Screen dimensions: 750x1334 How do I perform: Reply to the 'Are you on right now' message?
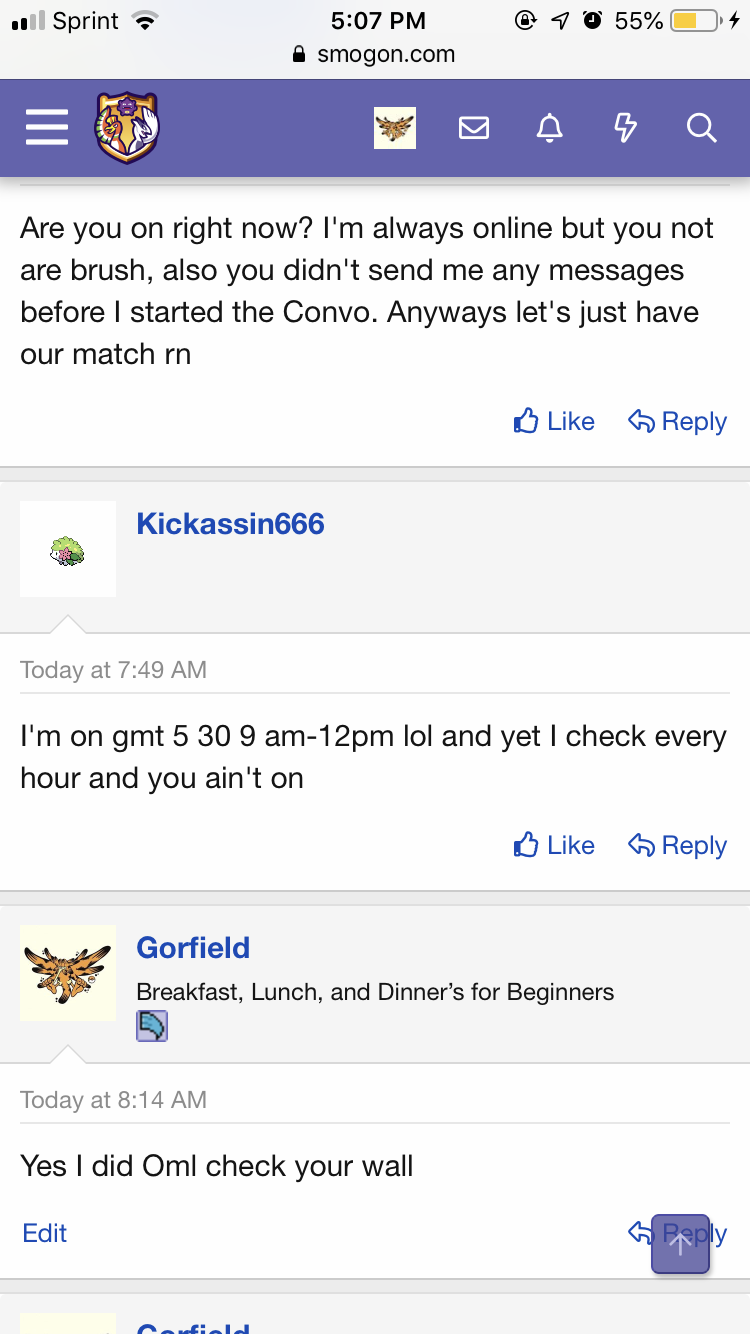pyautogui.click(x=677, y=422)
